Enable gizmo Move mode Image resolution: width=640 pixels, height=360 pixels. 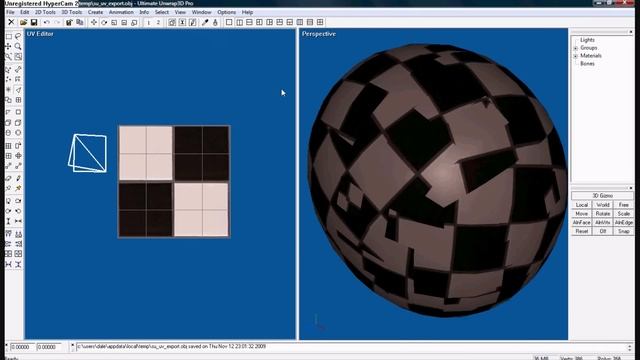[x=582, y=214]
